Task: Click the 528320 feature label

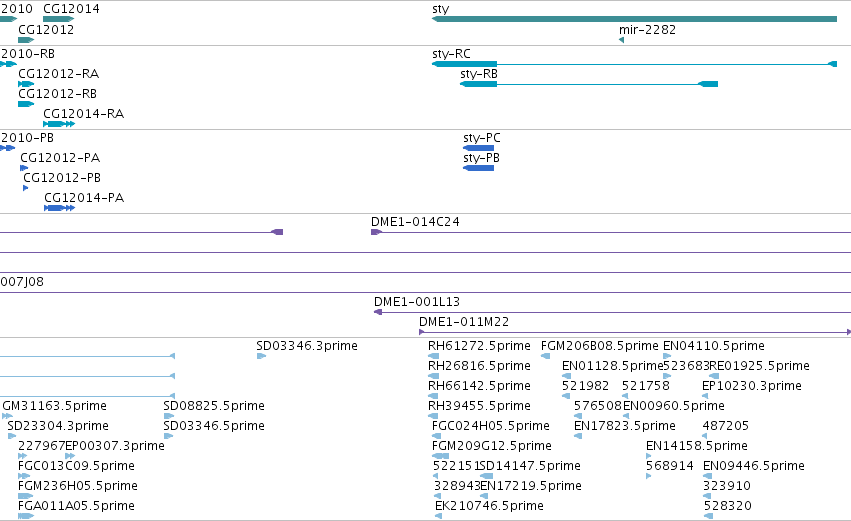Action: click(x=728, y=506)
